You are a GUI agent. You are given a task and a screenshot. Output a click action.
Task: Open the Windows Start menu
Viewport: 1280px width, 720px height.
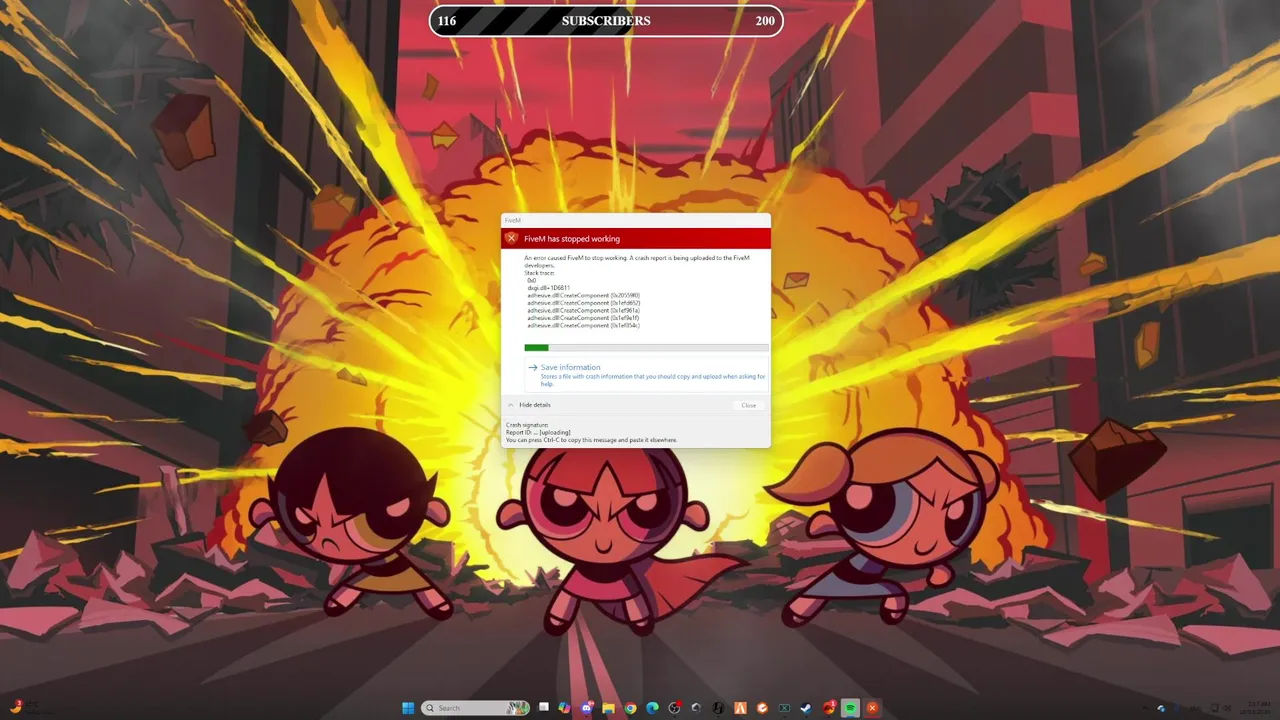pyautogui.click(x=408, y=708)
